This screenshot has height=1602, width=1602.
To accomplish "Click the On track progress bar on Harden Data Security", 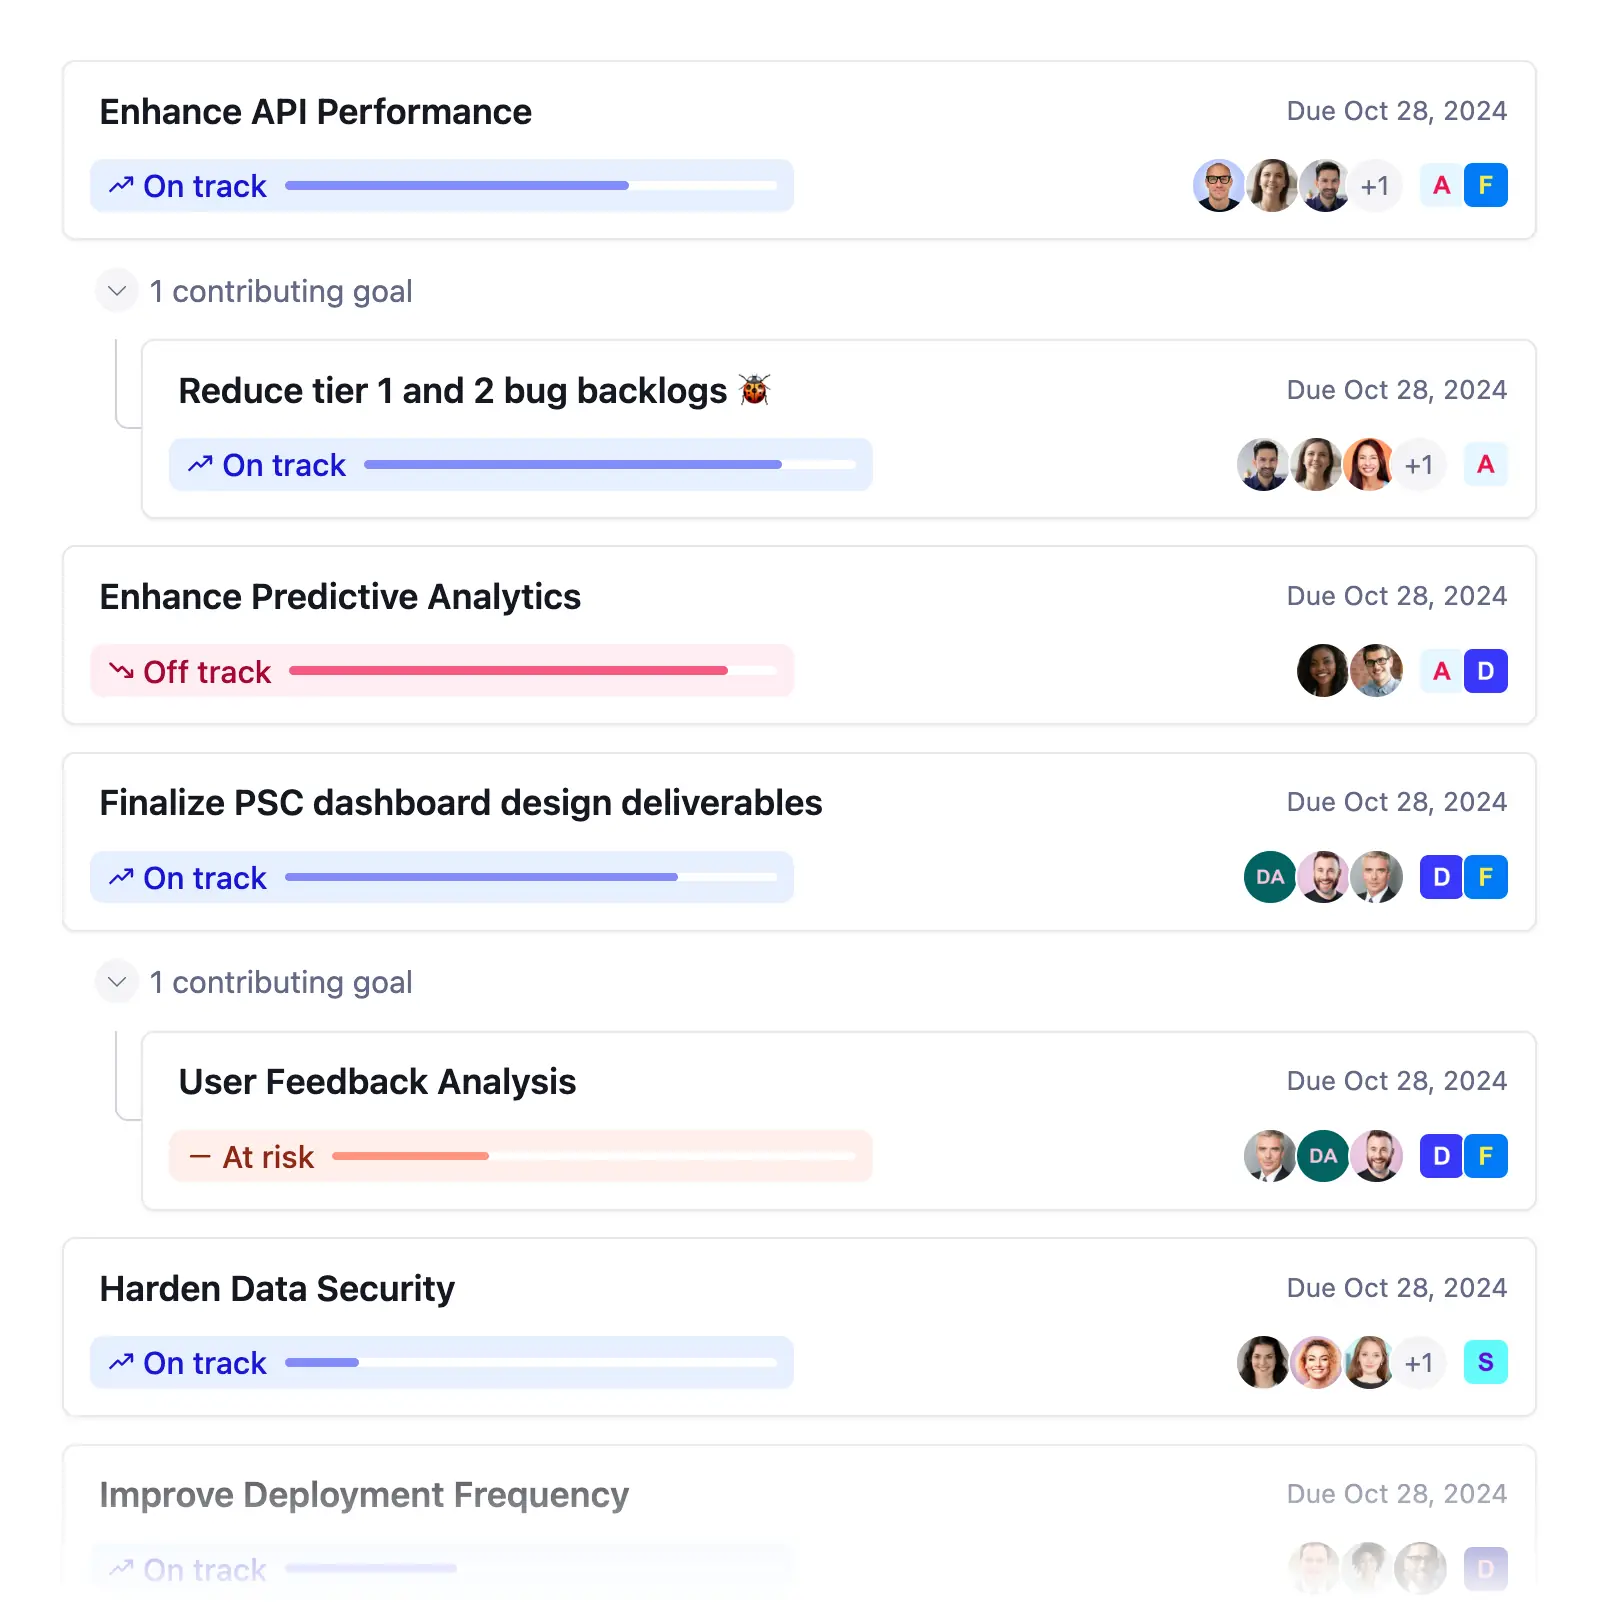I will coord(530,1363).
